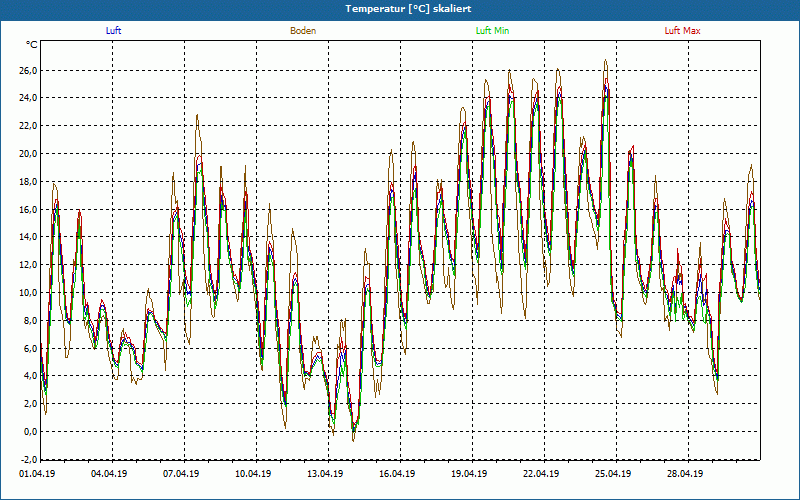This screenshot has width=800, height=500.
Task: Click the 16.04.19 date label
Action: click(397, 474)
